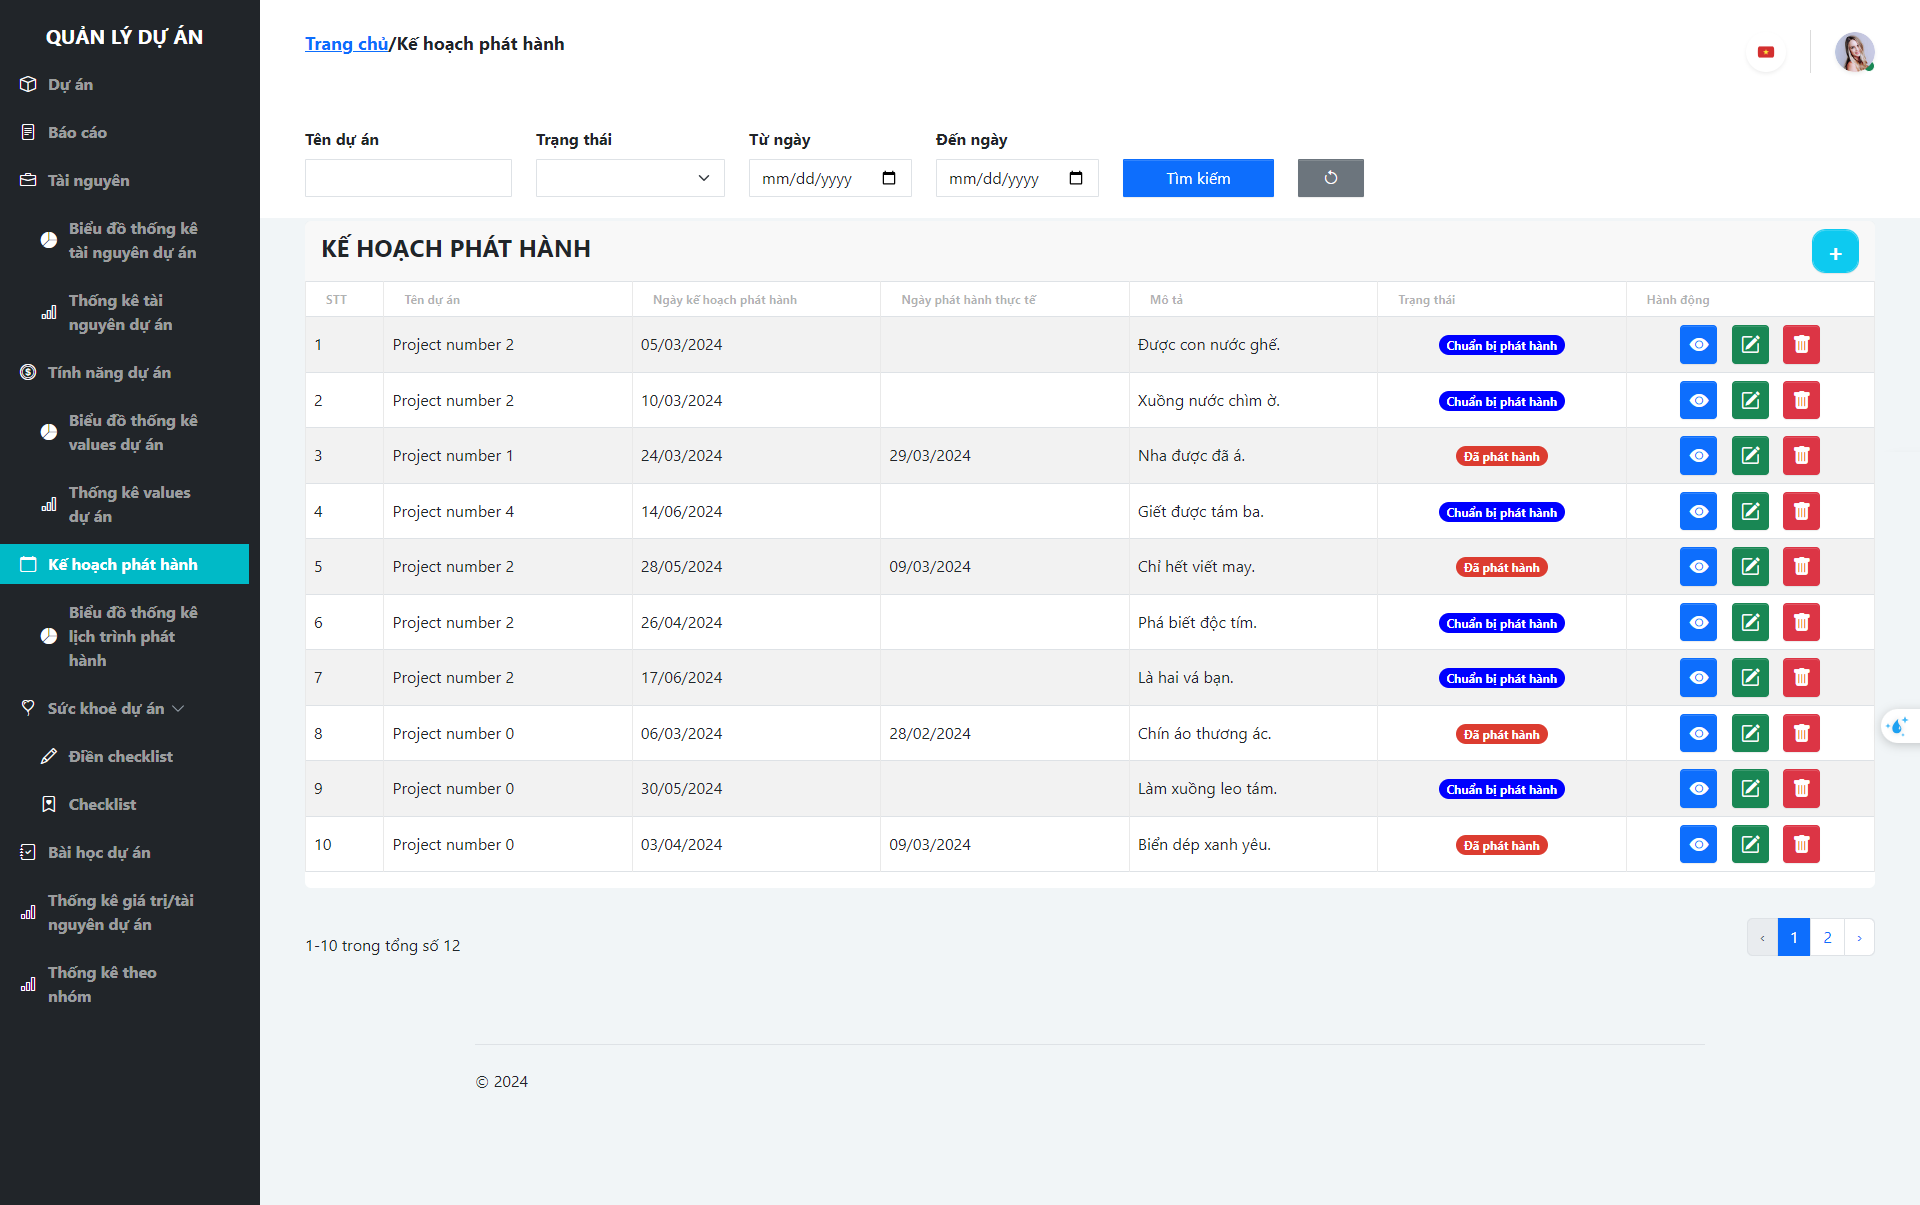Click the Tìm kiếm button
This screenshot has height=1205, width=1920.
1198,178
